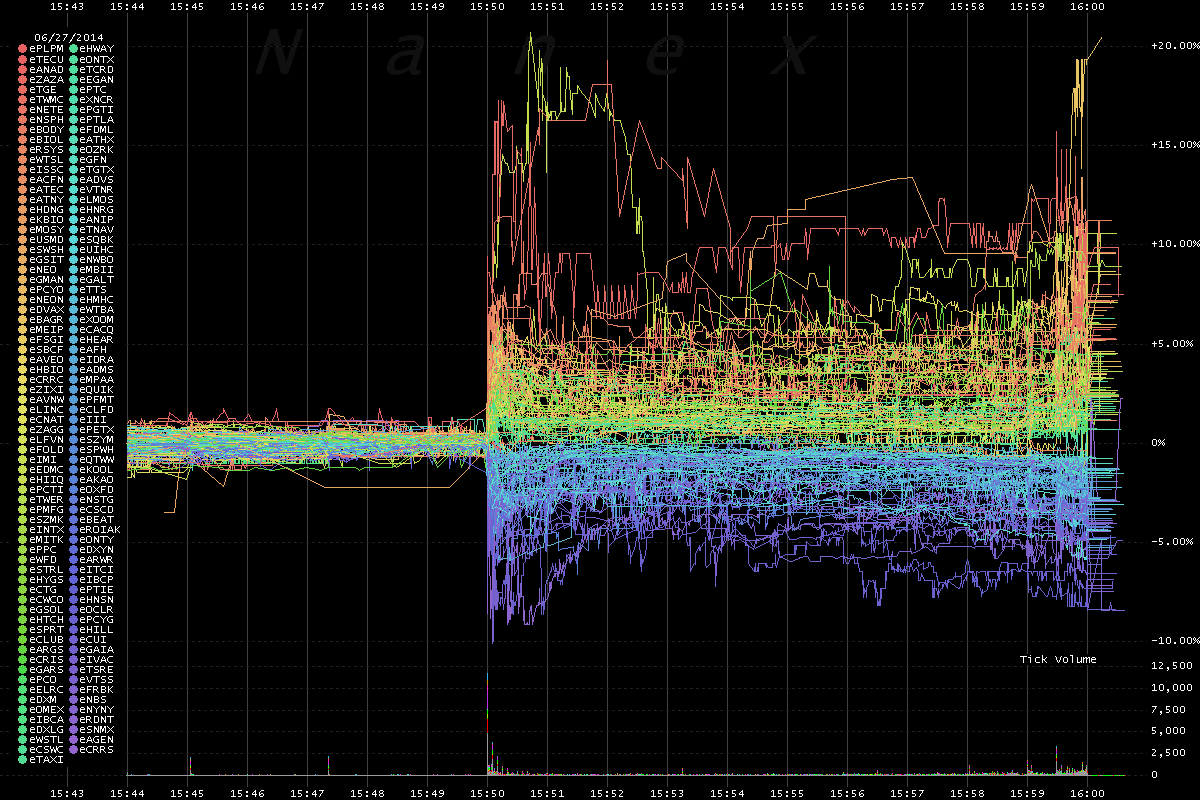Click the eTGTX ticker label
This screenshot has width=1200, height=800.
(96, 169)
